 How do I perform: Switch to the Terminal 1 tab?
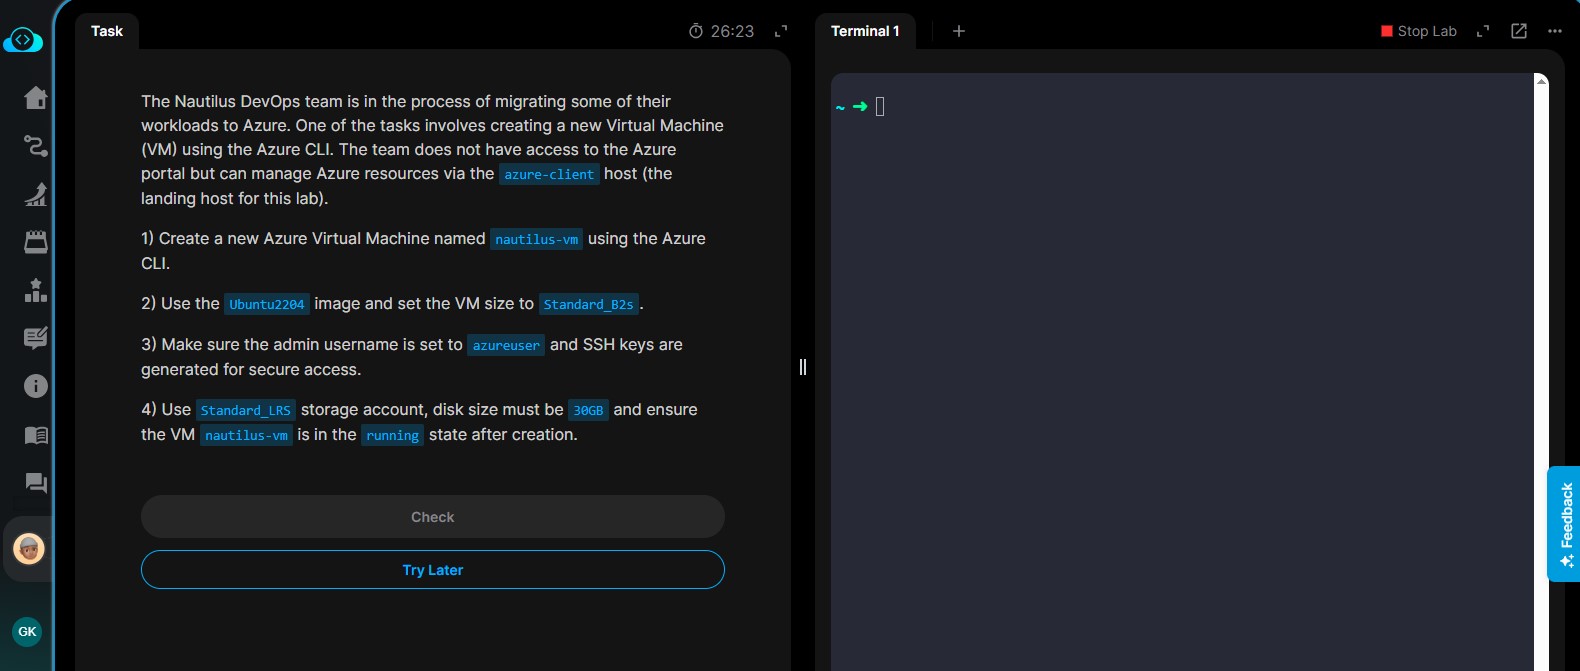[x=865, y=31]
